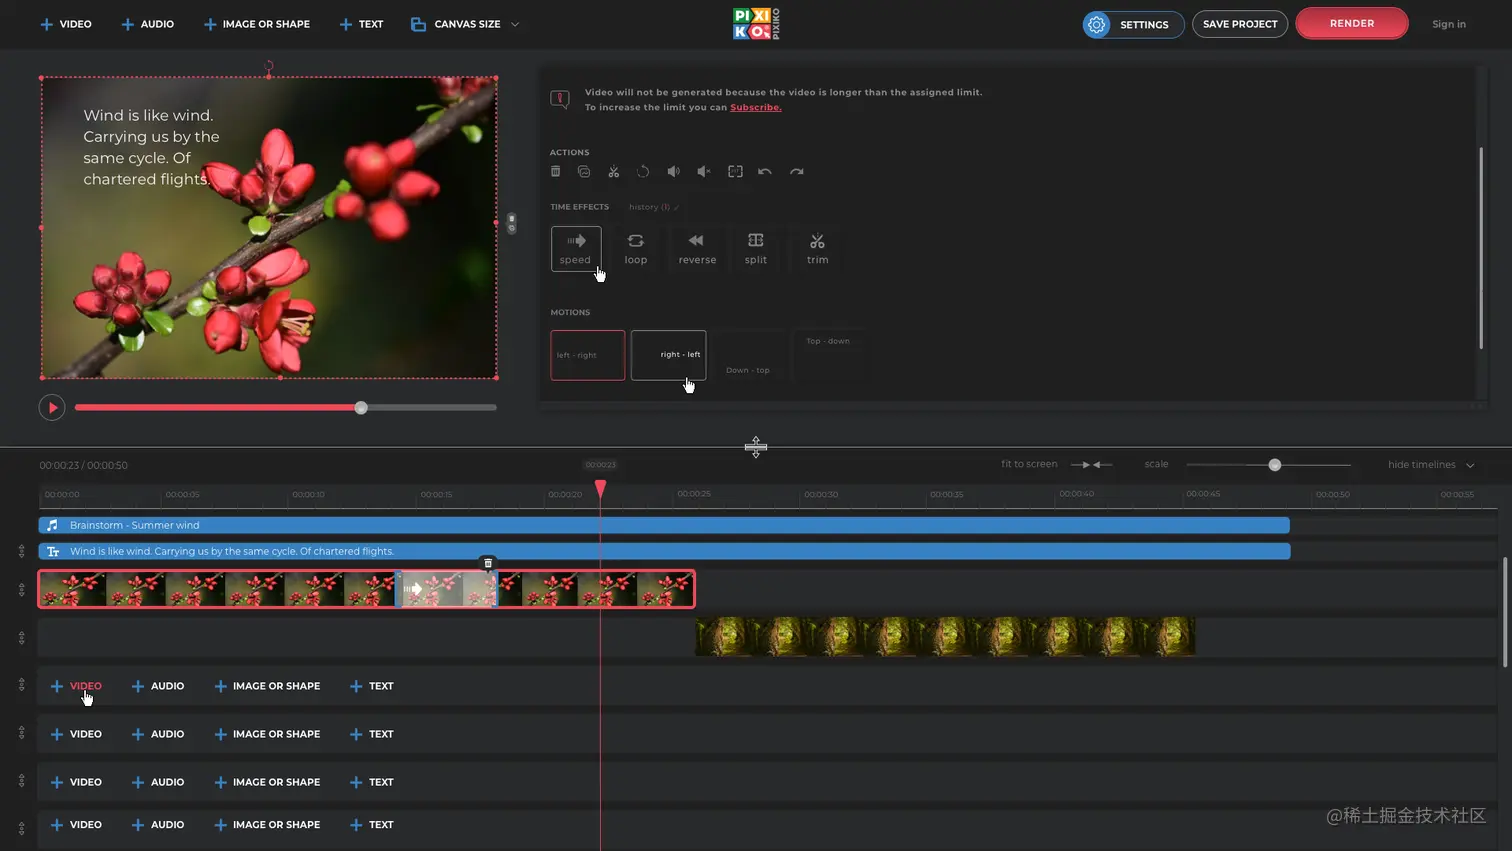The width and height of the screenshot is (1512, 851).
Task: Add Text on first empty timeline row
Action: click(371, 686)
